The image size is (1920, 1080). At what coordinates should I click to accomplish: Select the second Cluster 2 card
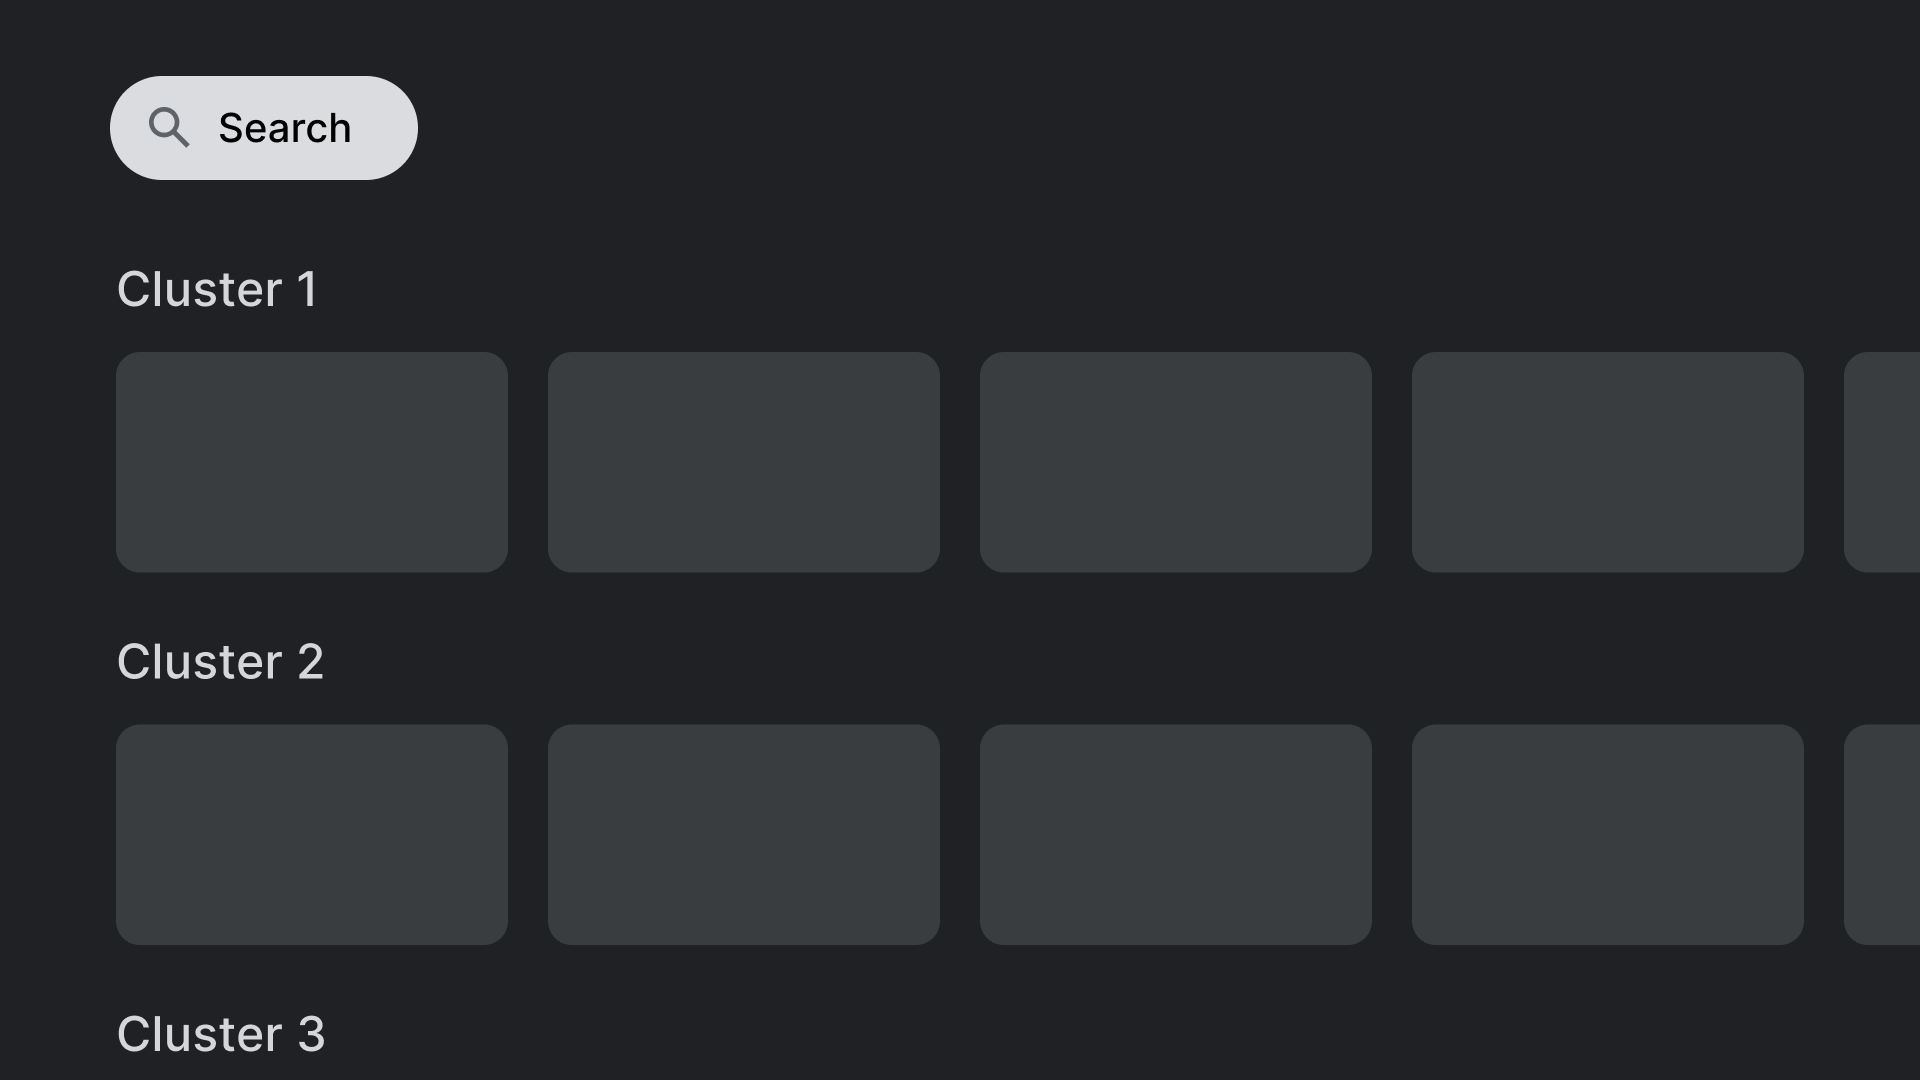pyautogui.click(x=744, y=833)
